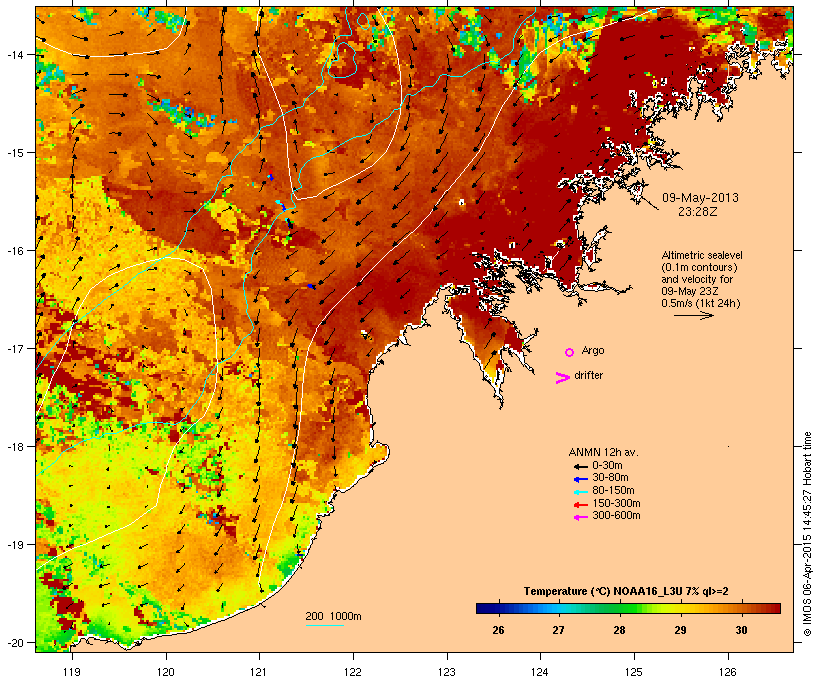
Task: Click the 300-600m depth label
Action: pyautogui.click(x=616, y=516)
